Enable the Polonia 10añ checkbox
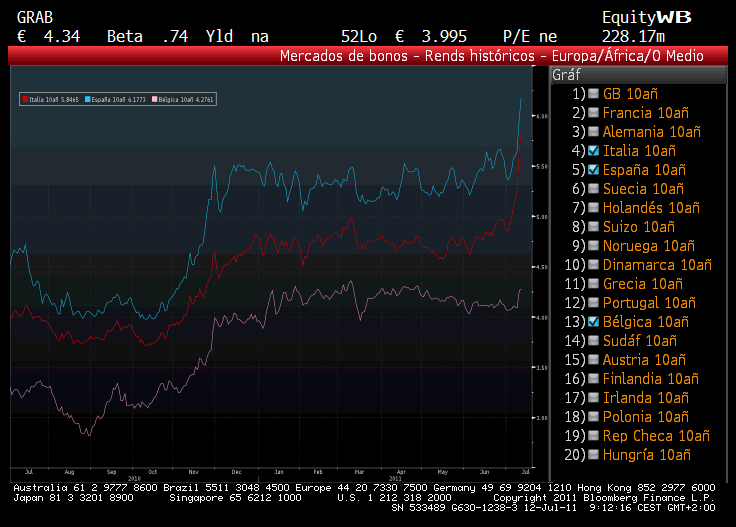The height and width of the screenshot is (527, 736). pyautogui.click(x=593, y=417)
